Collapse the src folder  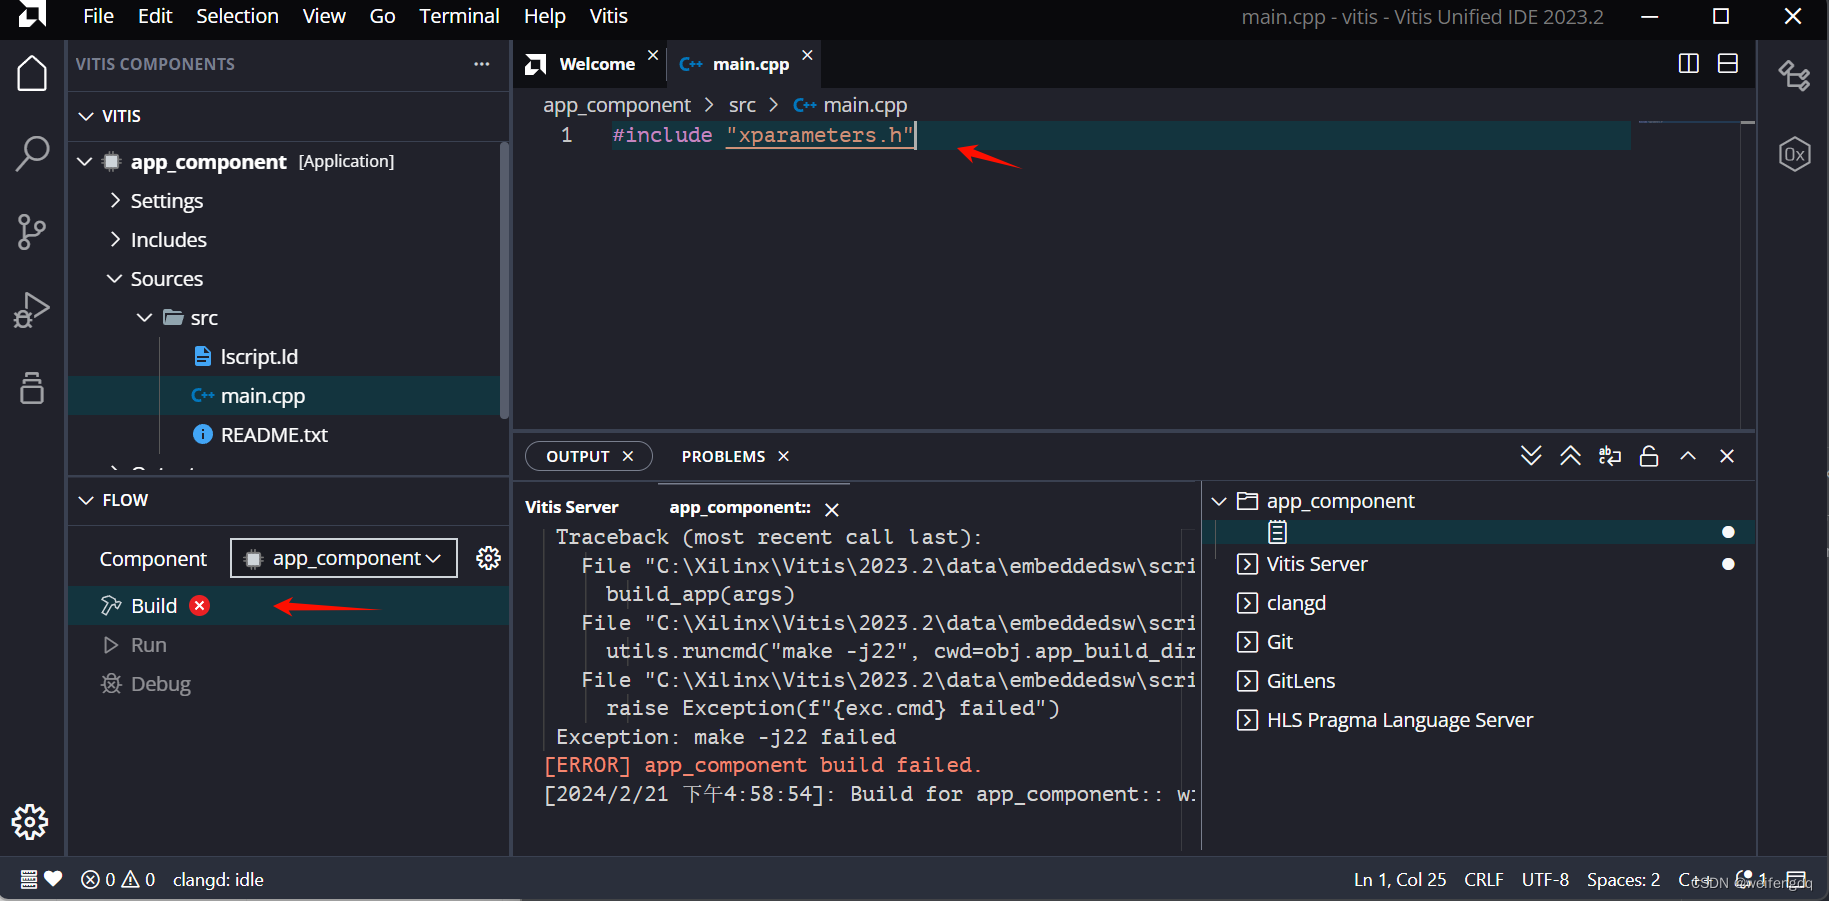[x=145, y=317]
